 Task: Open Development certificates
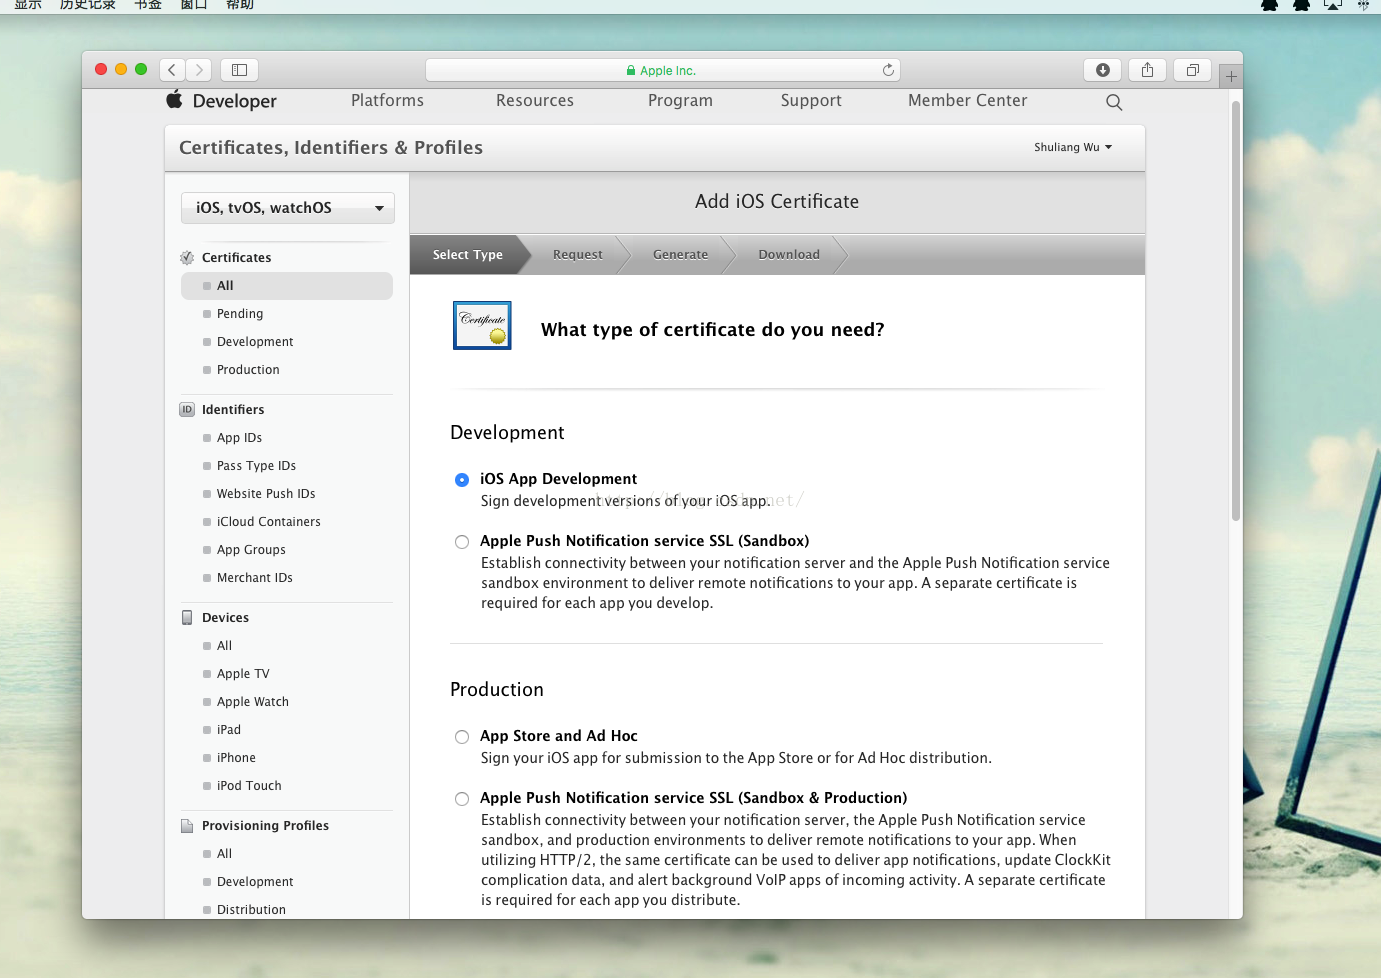(255, 342)
